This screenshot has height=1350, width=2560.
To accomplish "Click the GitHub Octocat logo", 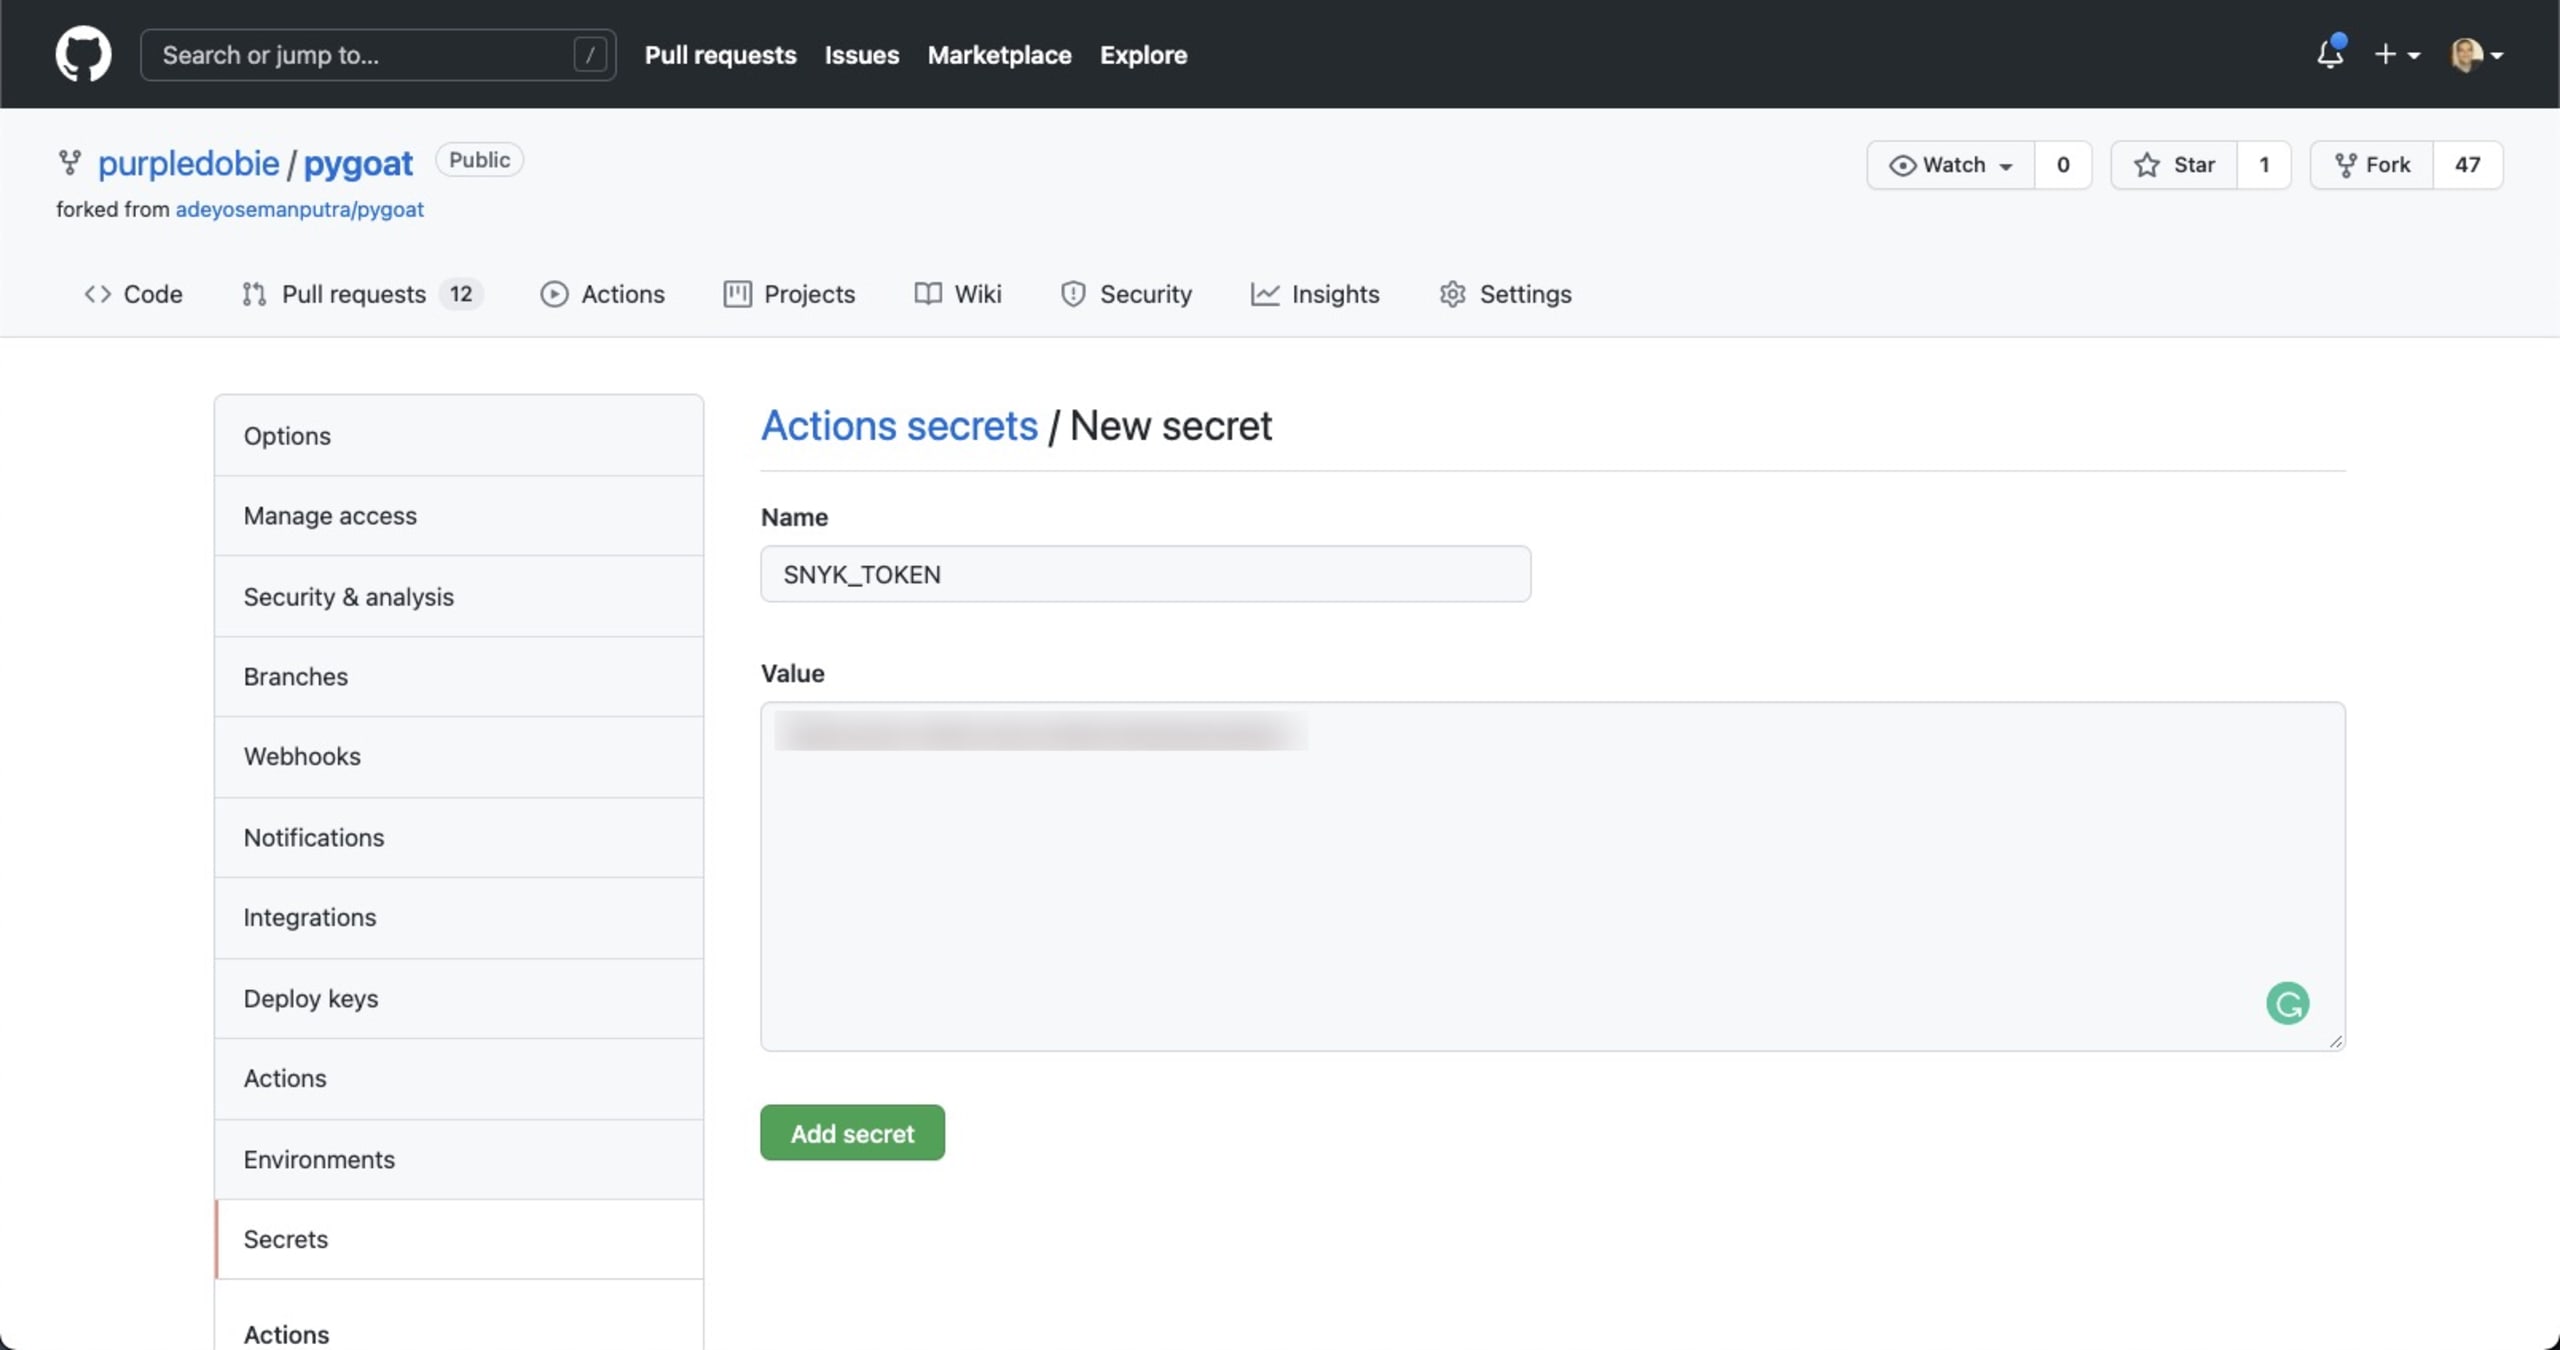I will coord(83,54).
